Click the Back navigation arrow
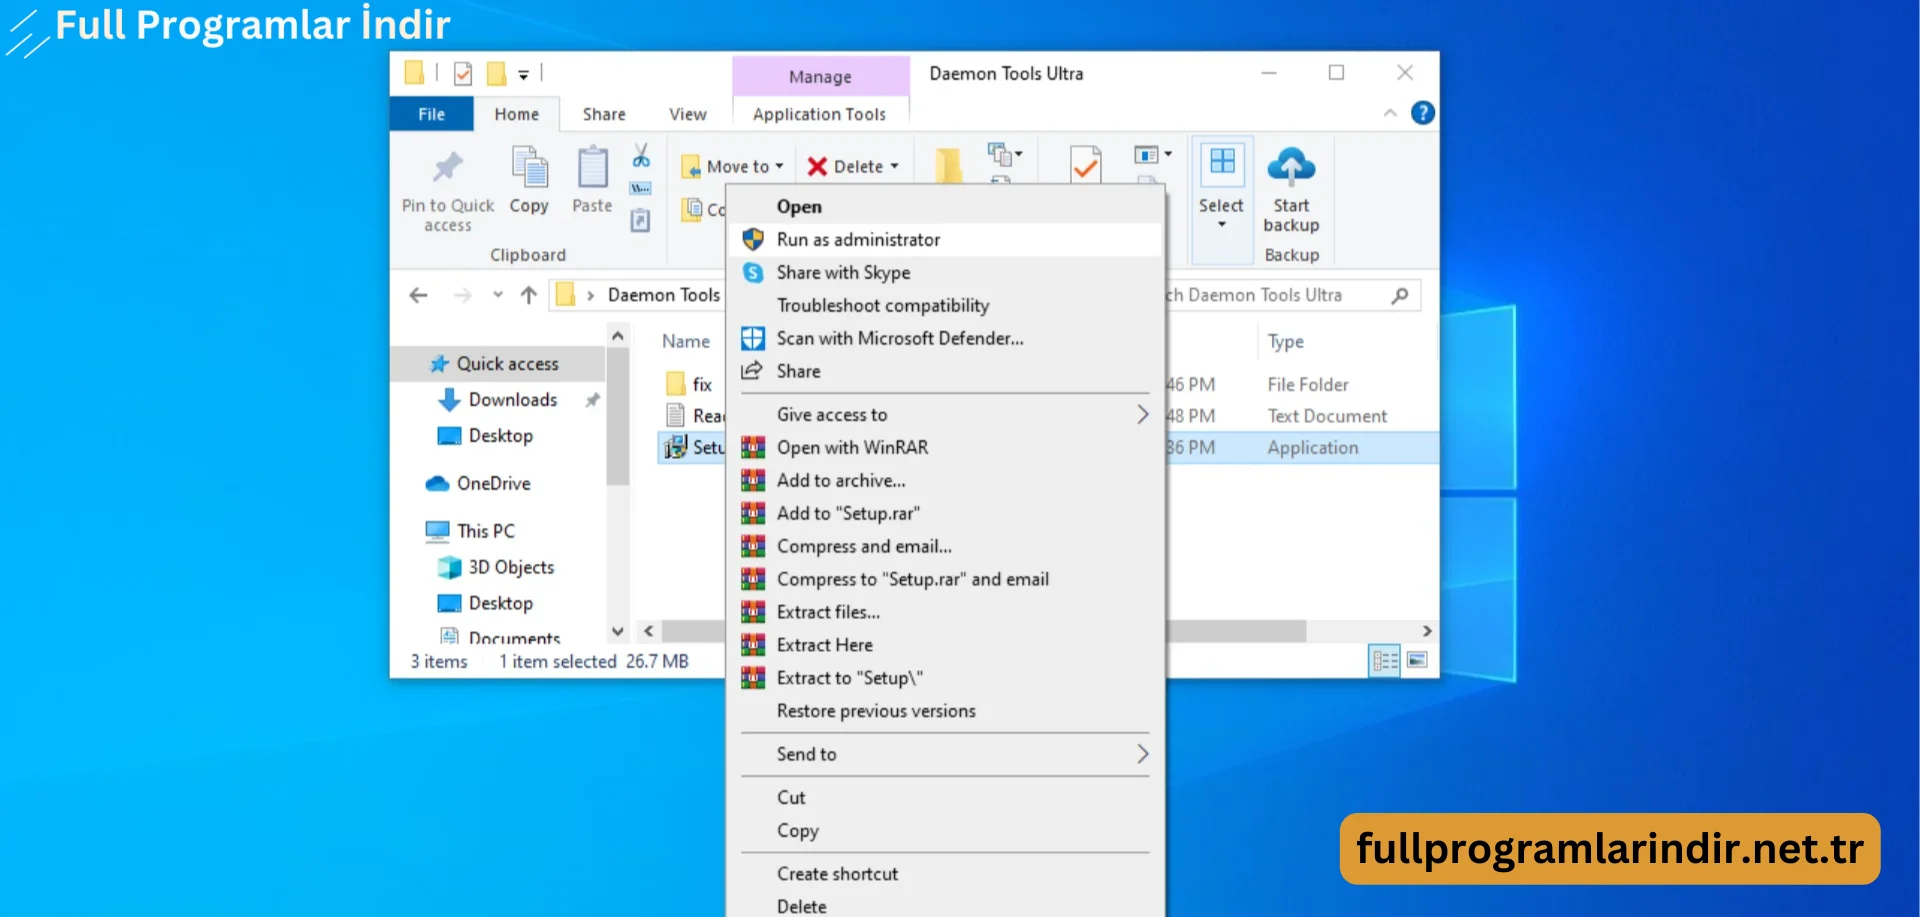This screenshot has width=1920, height=917. tap(419, 295)
